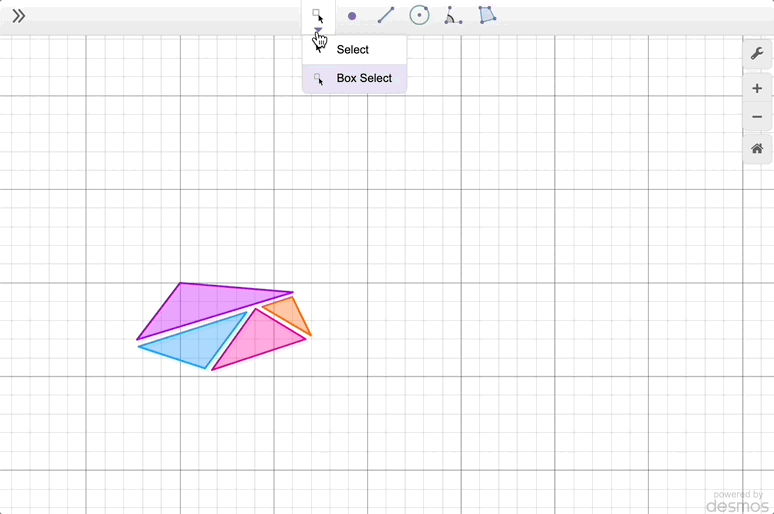Activate the Polygon tool
Viewport: 774px width, 514px height.
(487, 16)
